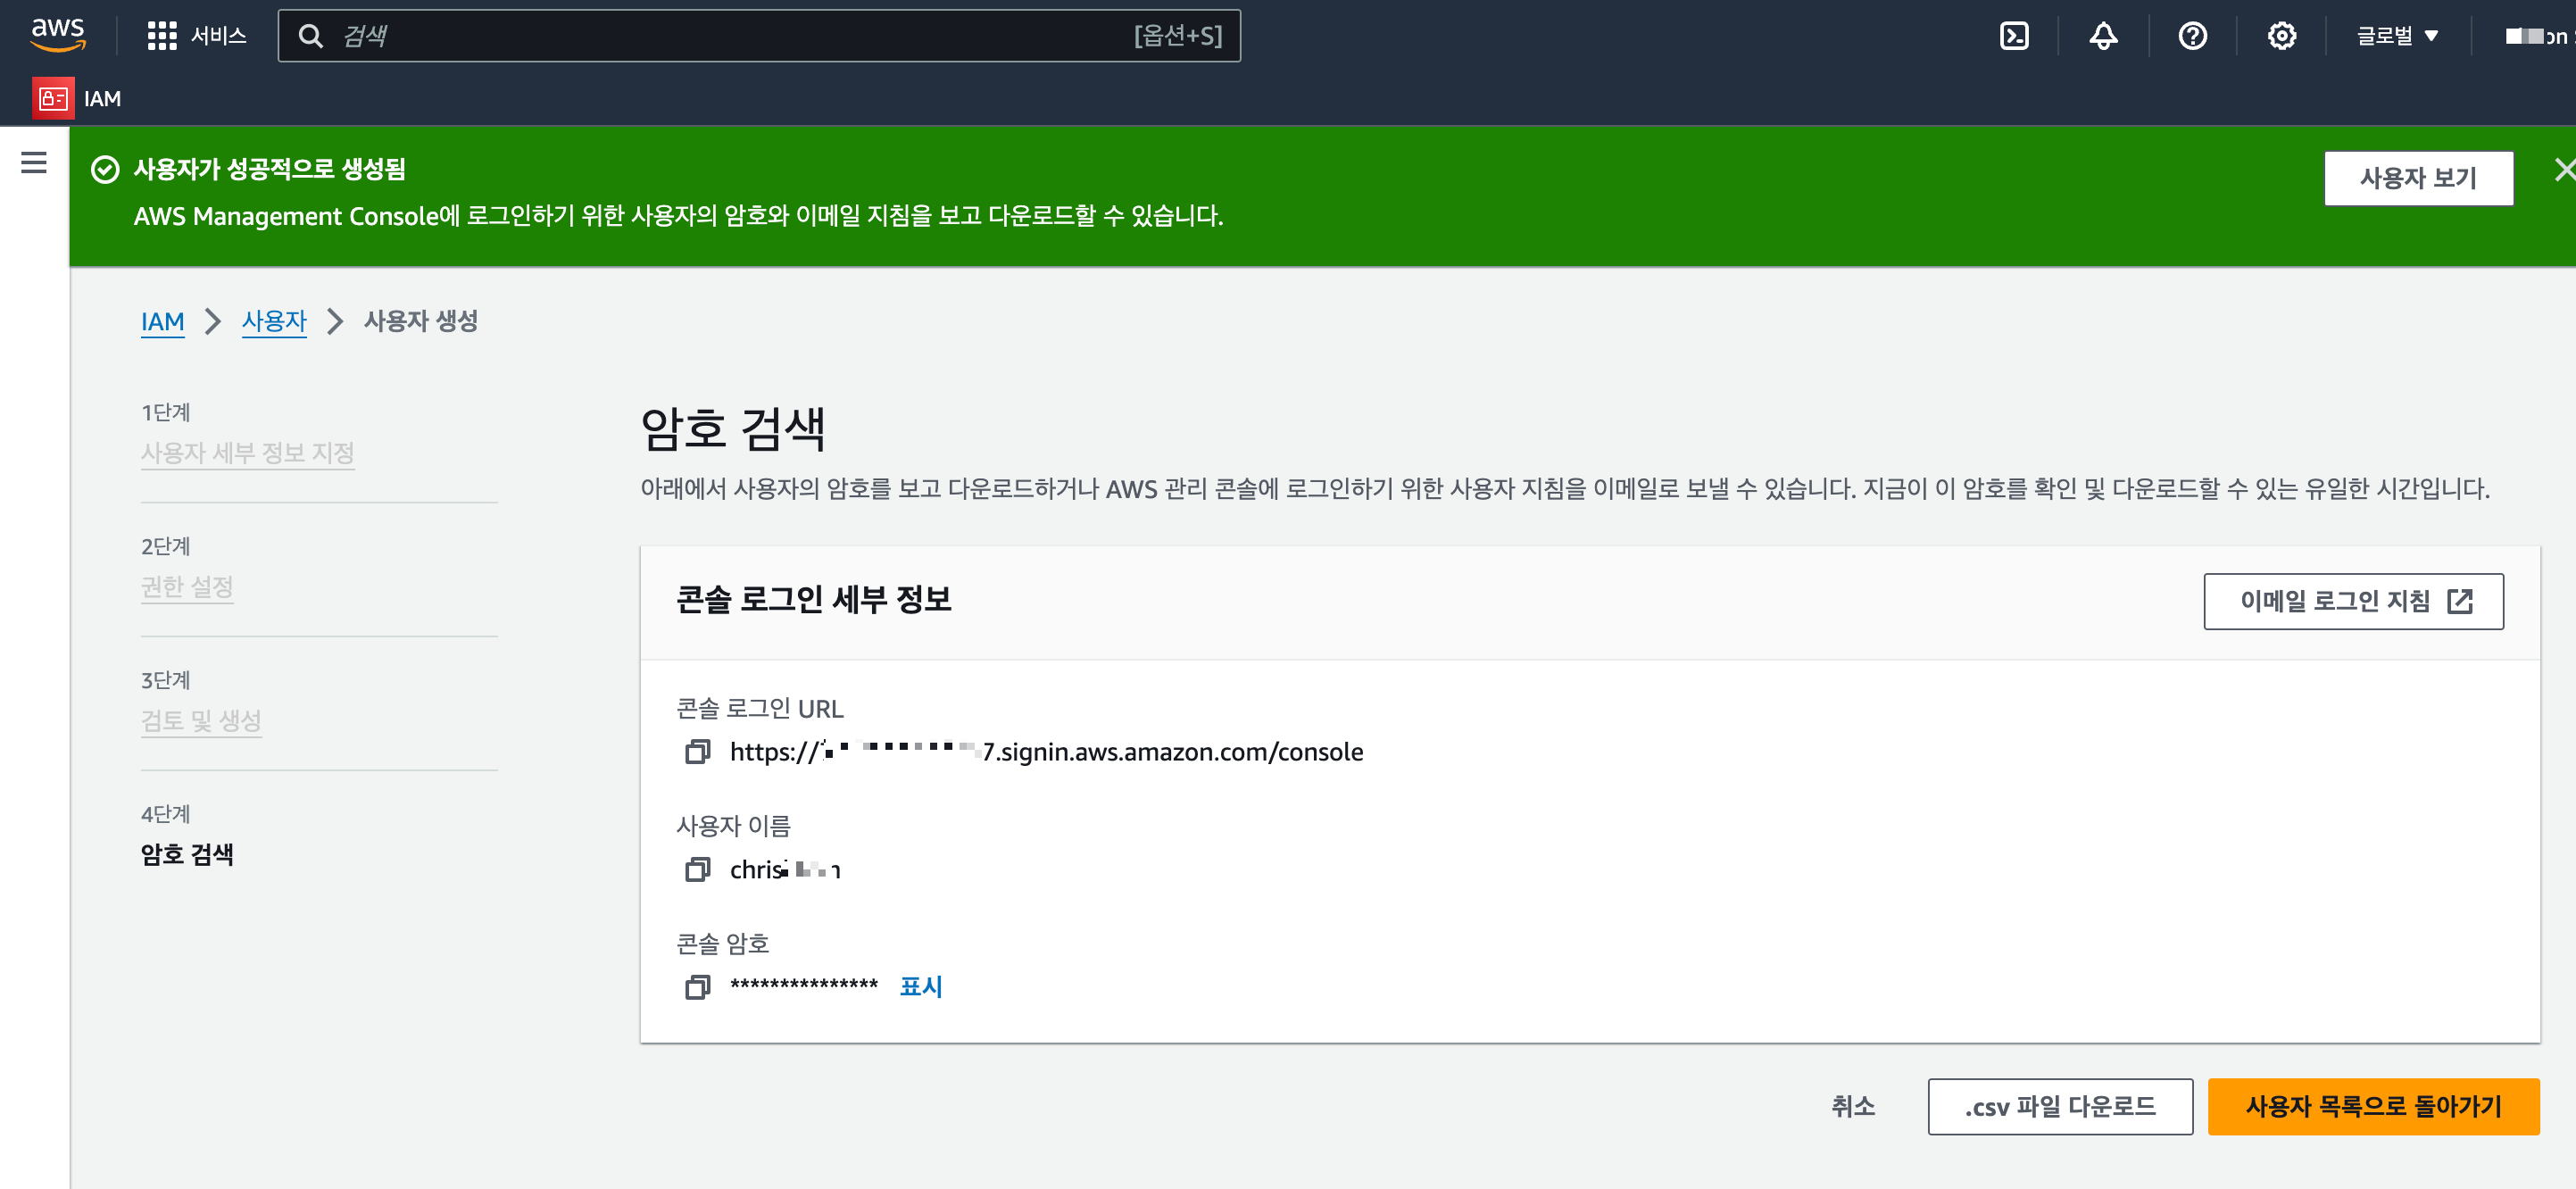
Task: Copy the user name value
Action: [697, 870]
